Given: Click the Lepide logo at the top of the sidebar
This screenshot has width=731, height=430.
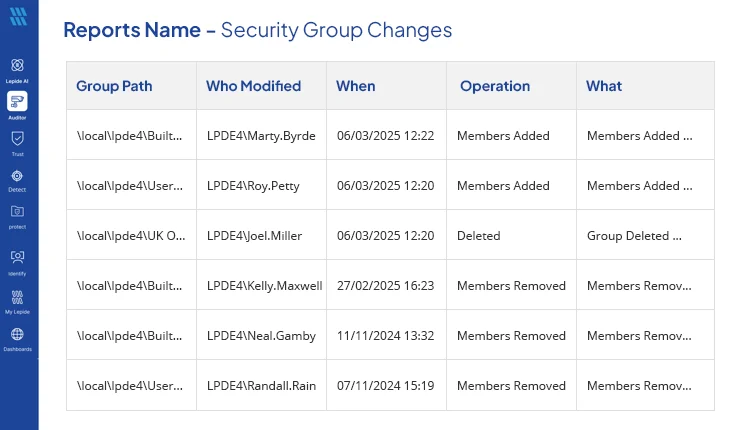Looking at the screenshot, I should click(18, 16).
